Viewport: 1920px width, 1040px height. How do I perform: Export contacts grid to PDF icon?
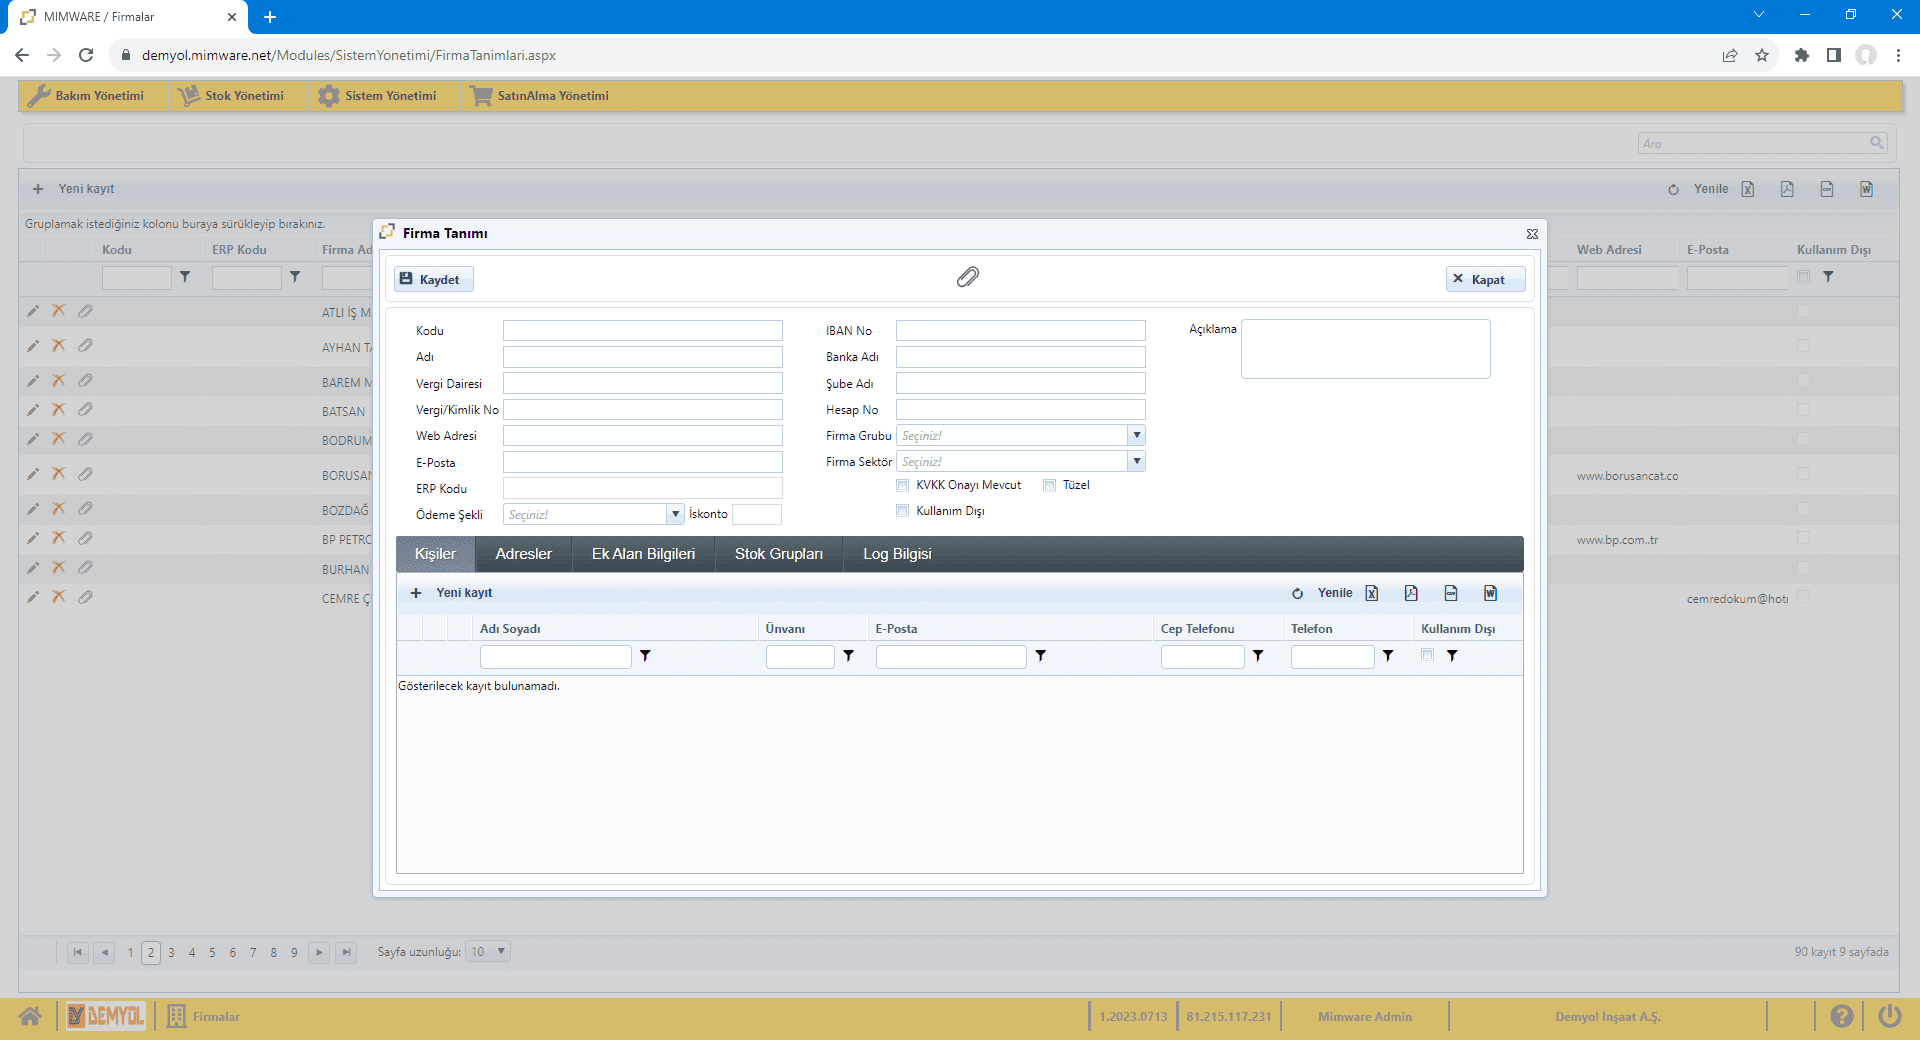(x=1411, y=593)
